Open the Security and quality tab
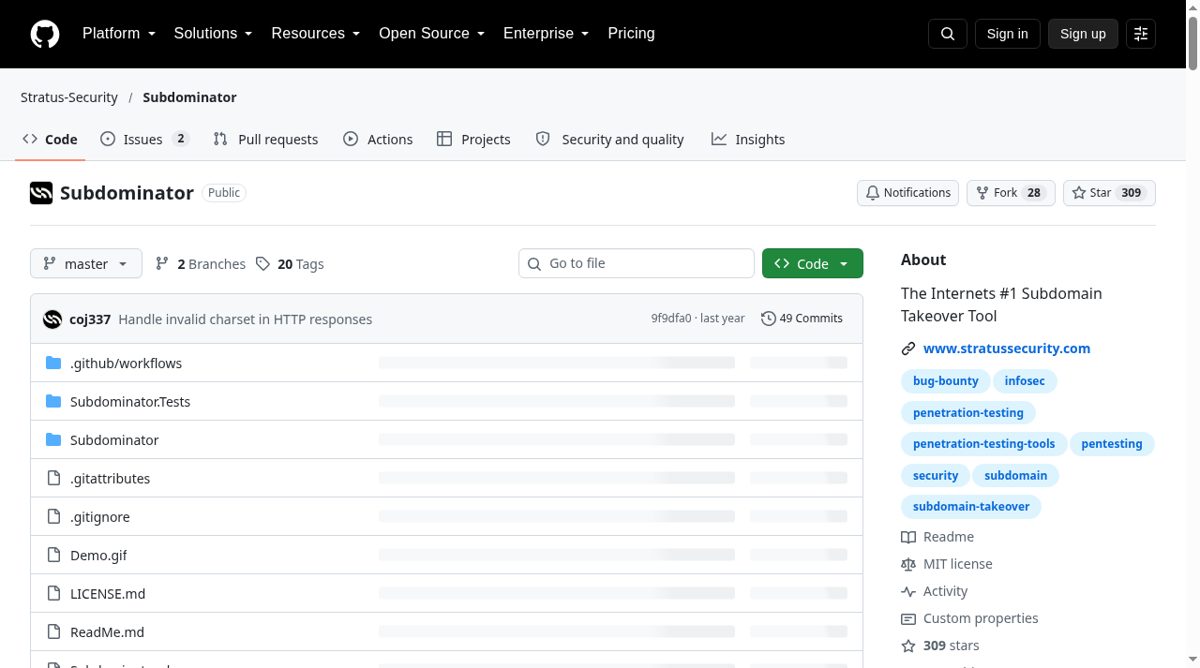This screenshot has height=668, width=1200. tap(610, 139)
